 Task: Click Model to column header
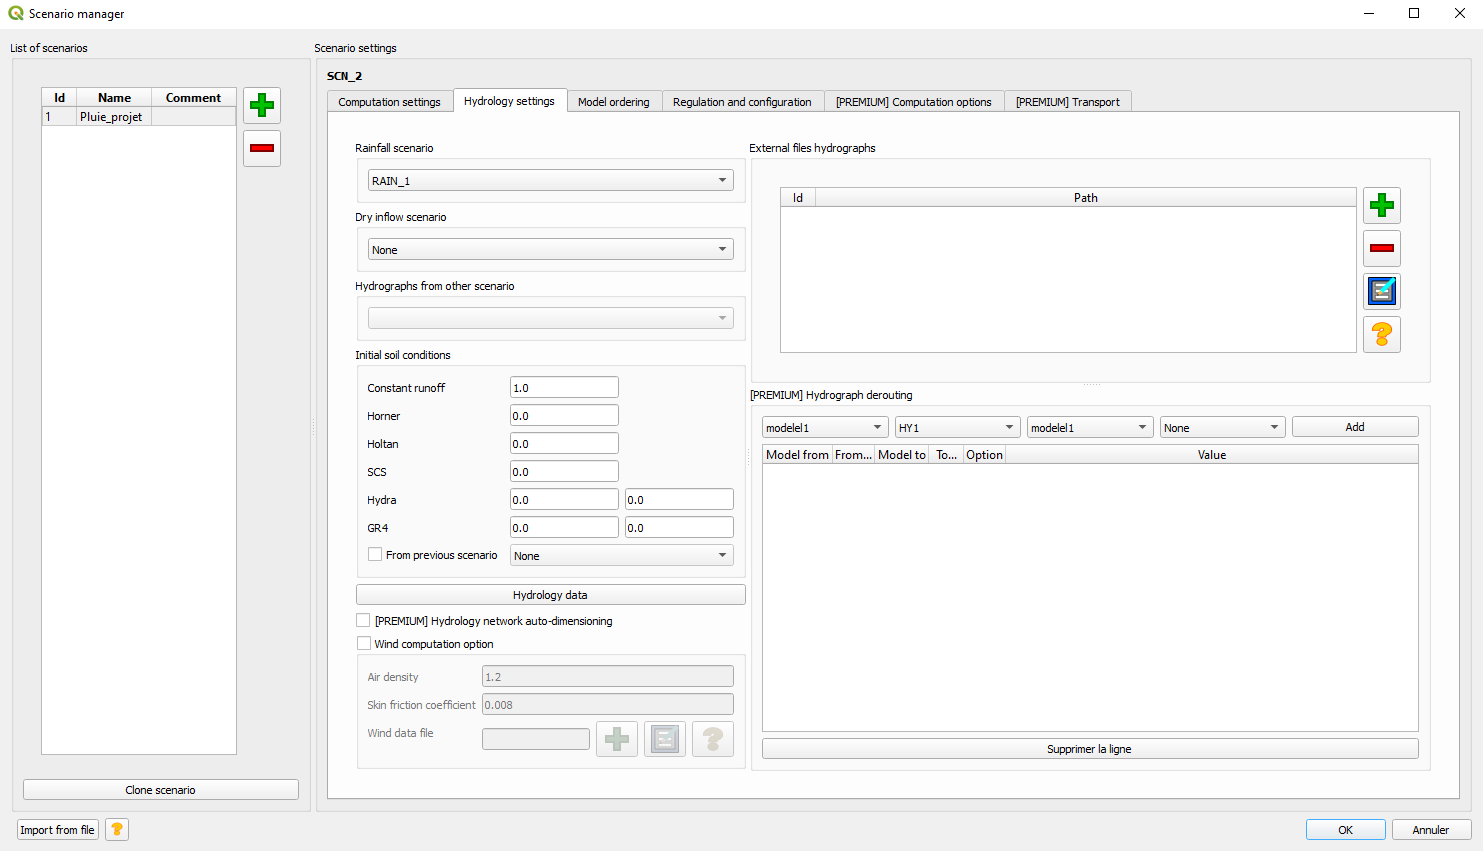click(902, 454)
